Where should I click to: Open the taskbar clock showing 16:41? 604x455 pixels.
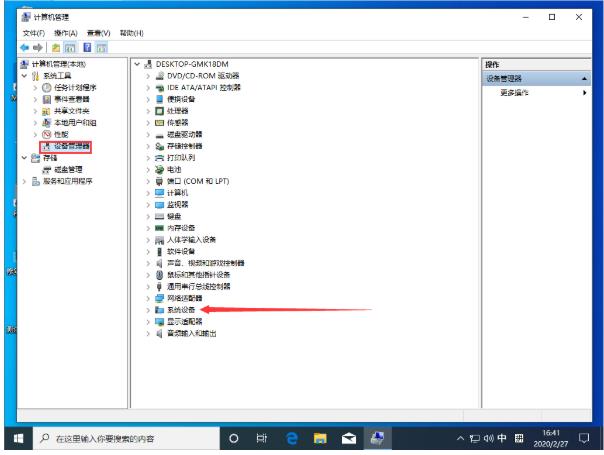tap(551, 438)
